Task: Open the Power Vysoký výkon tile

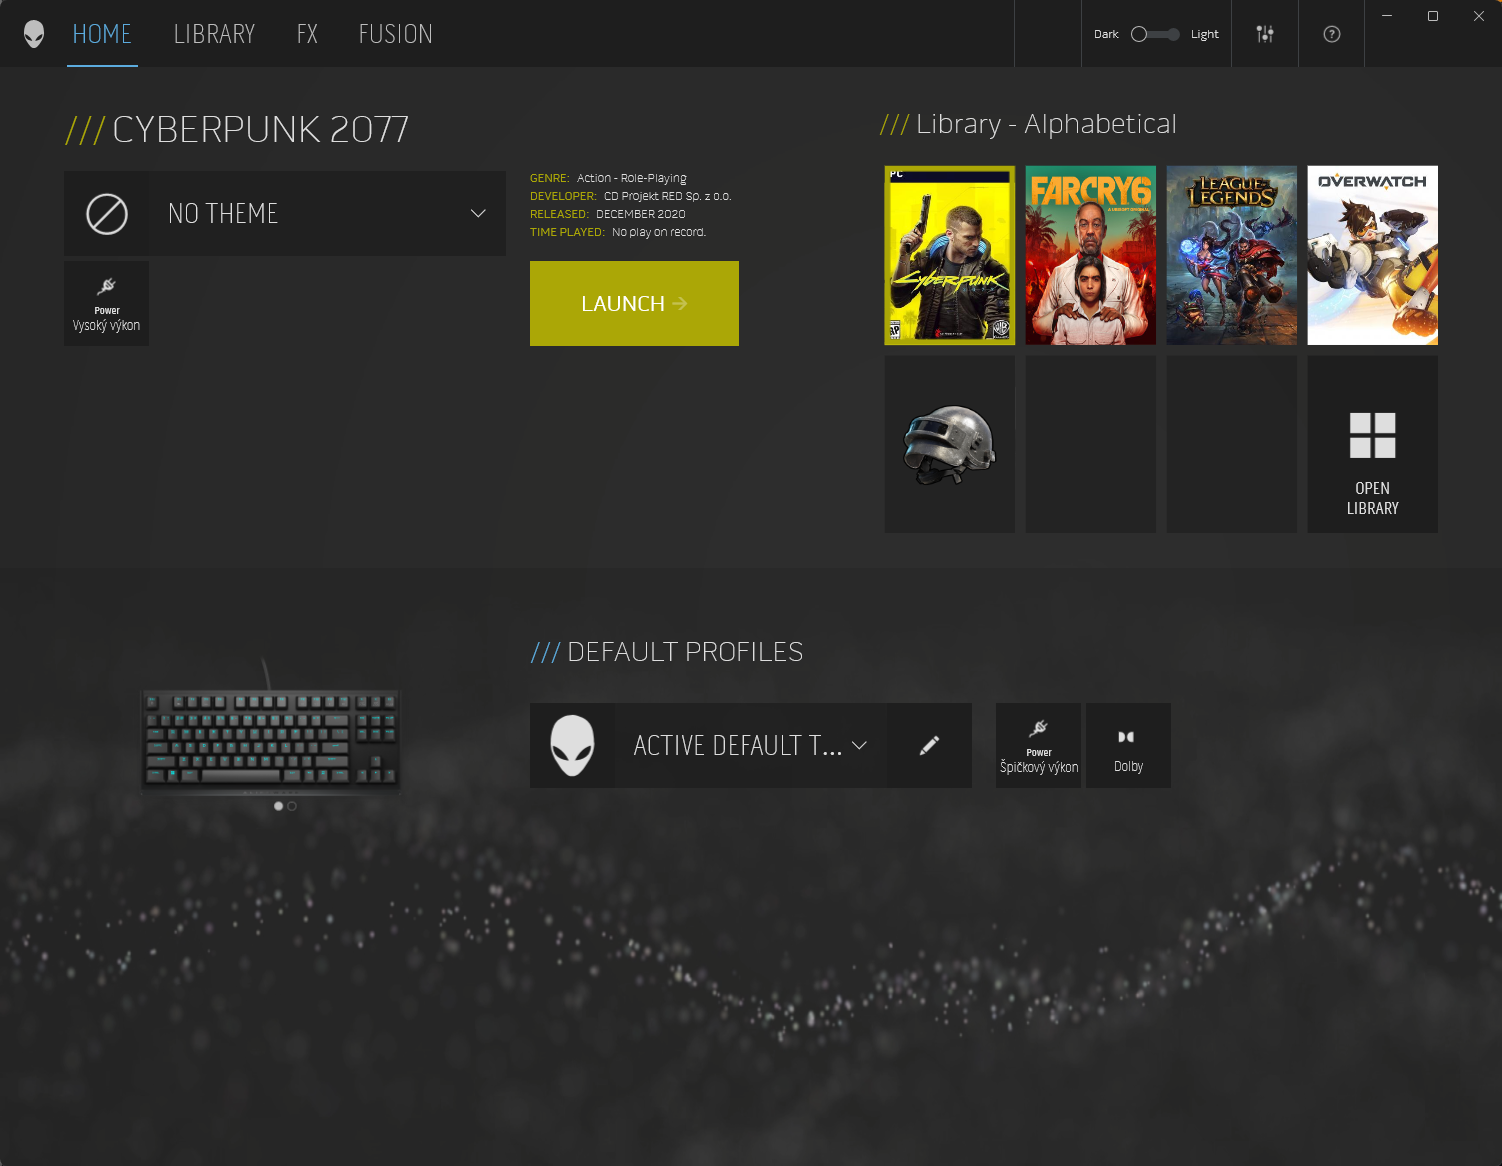Action: [106, 304]
